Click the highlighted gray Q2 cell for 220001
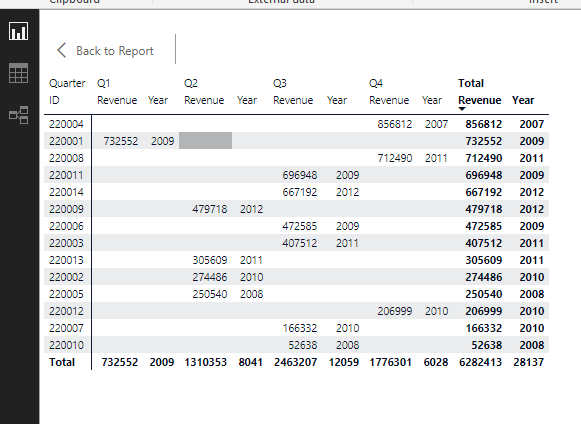This screenshot has height=424, width=581. point(206,140)
